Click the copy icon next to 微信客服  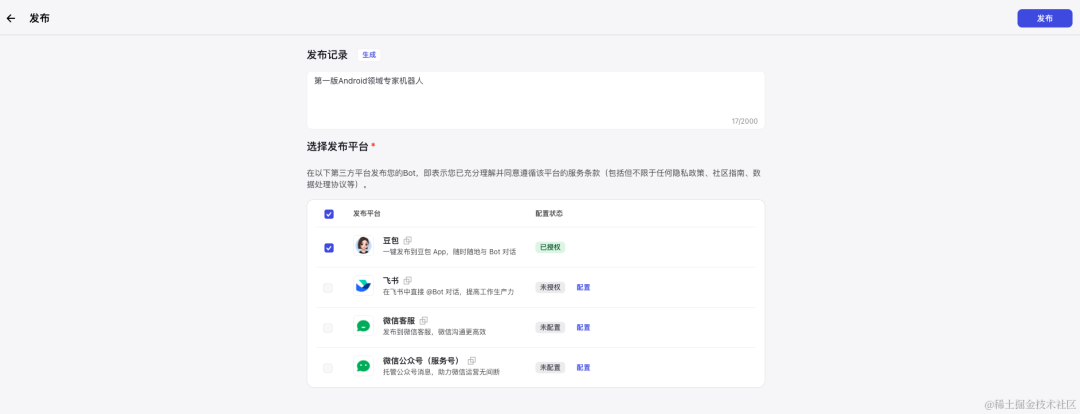424,320
